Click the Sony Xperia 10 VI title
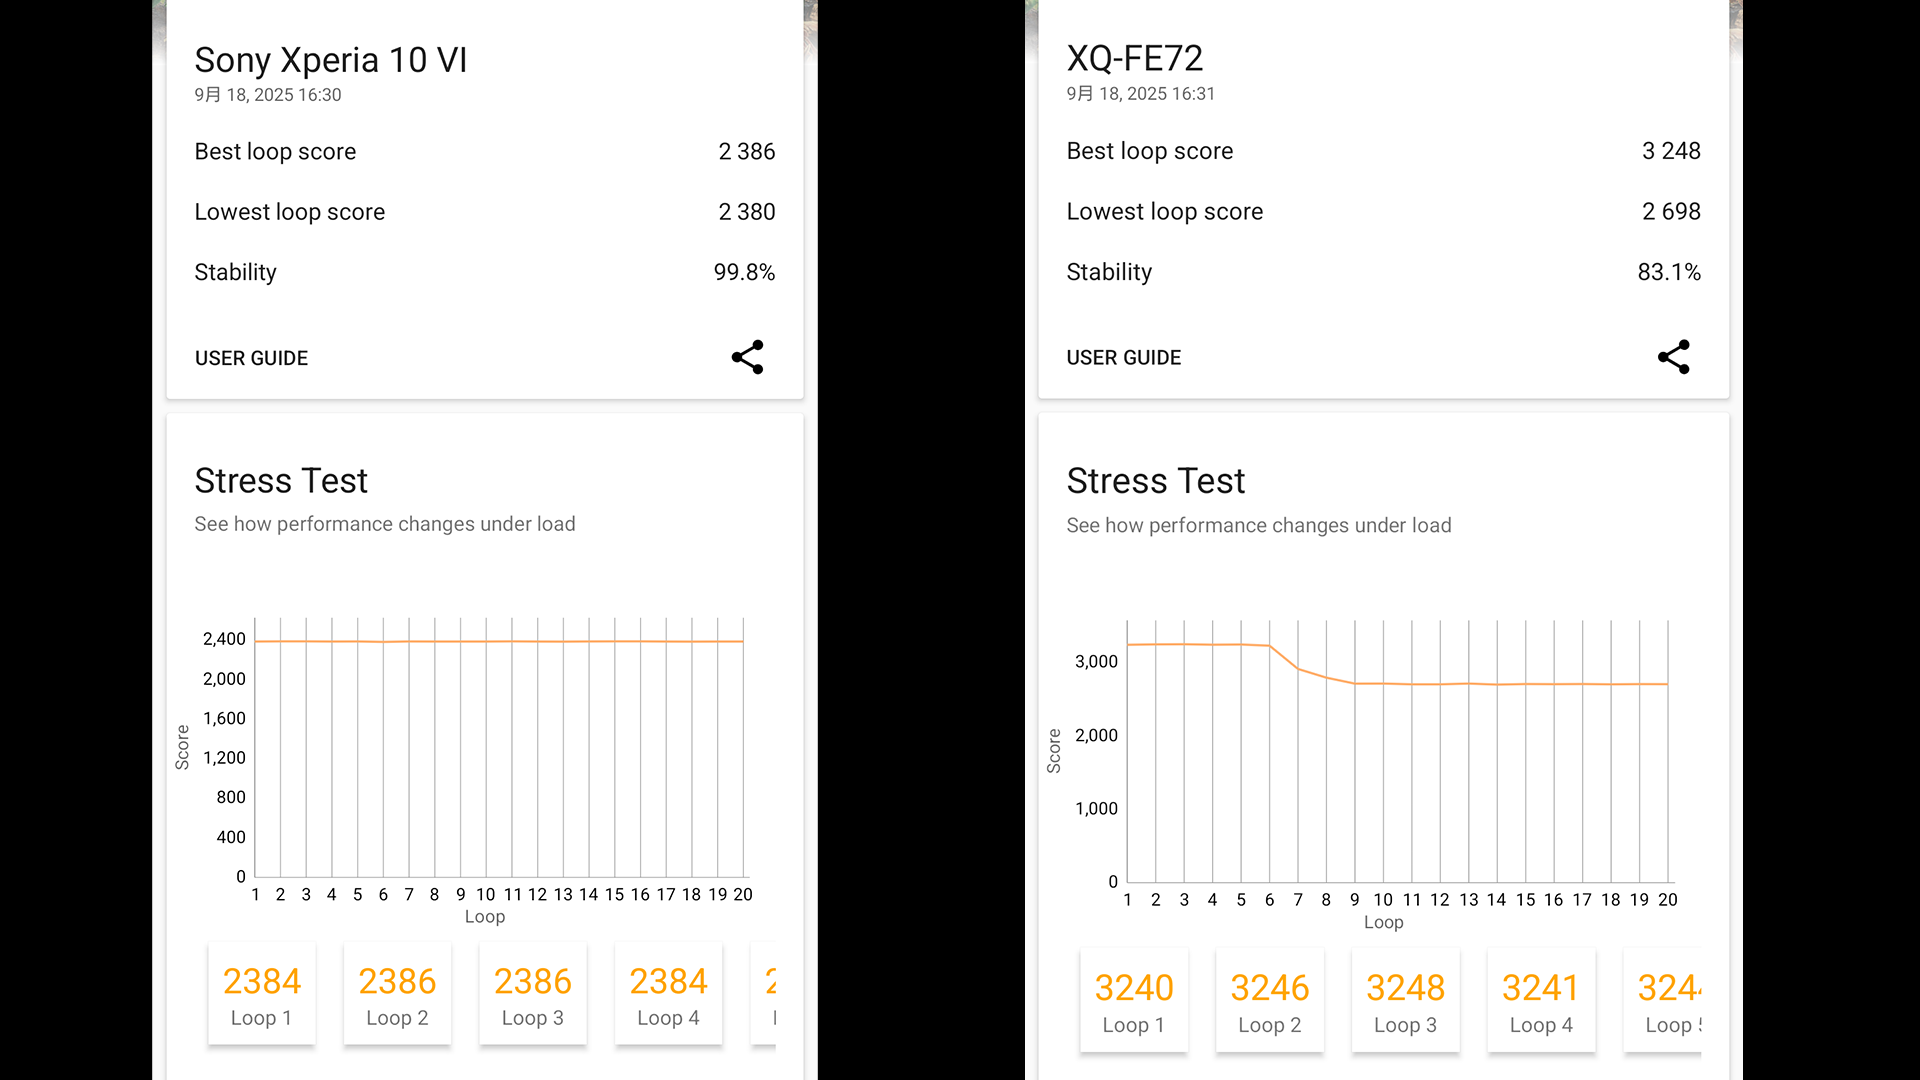Viewport: 1920px width, 1080px height. 331,60
